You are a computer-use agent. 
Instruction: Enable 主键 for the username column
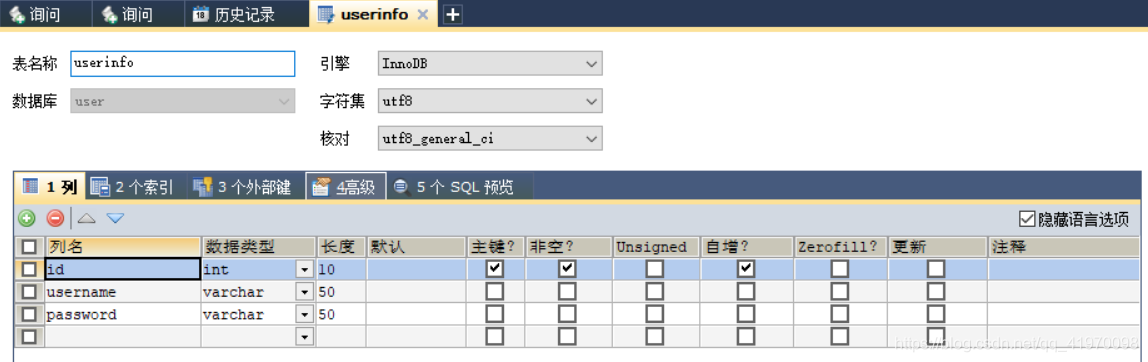click(496, 292)
